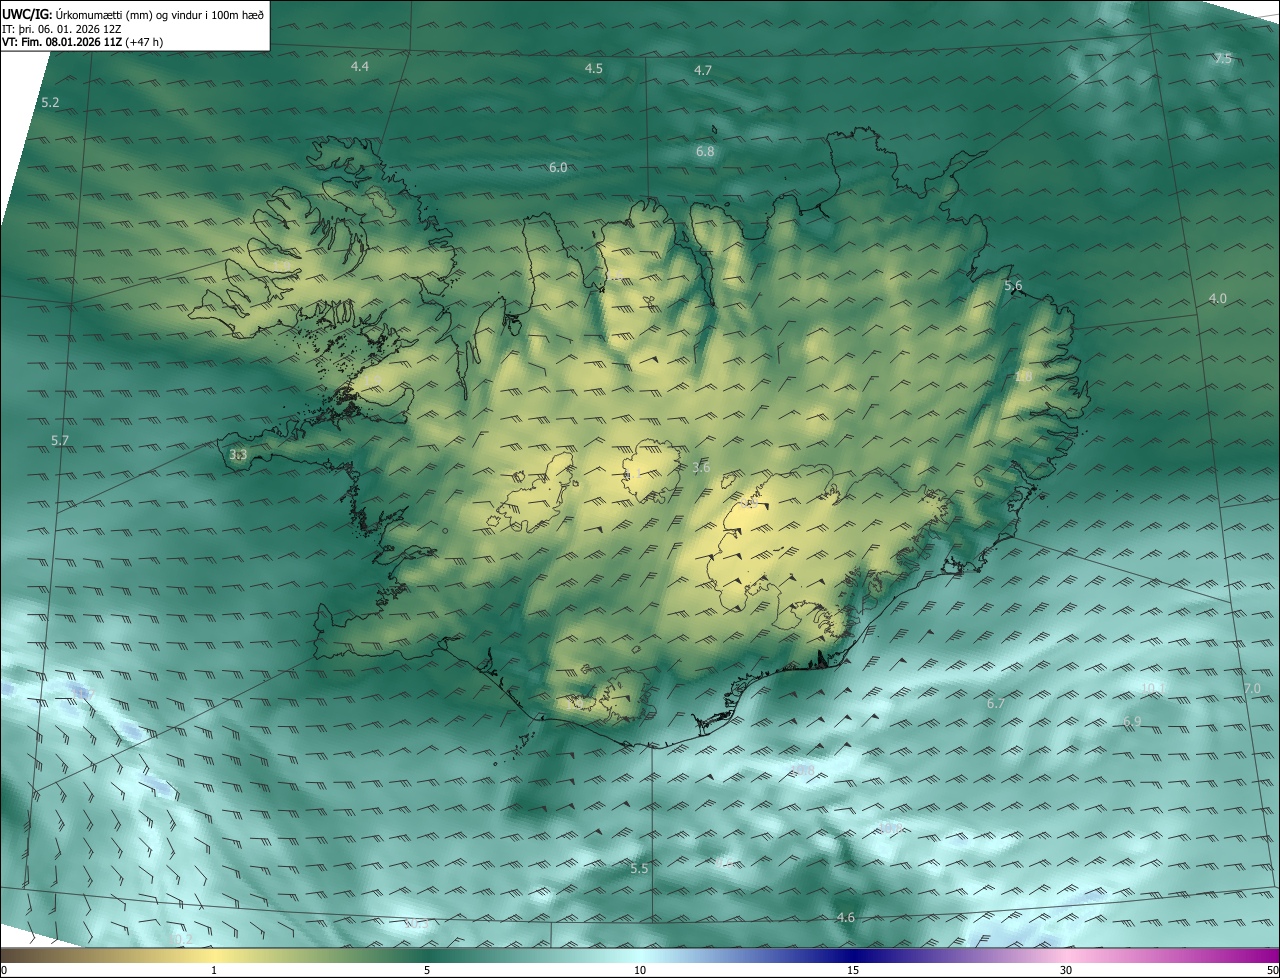Click the map value 6.8
Image resolution: width=1280 pixels, height=978 pixels.
click(705, 151)
